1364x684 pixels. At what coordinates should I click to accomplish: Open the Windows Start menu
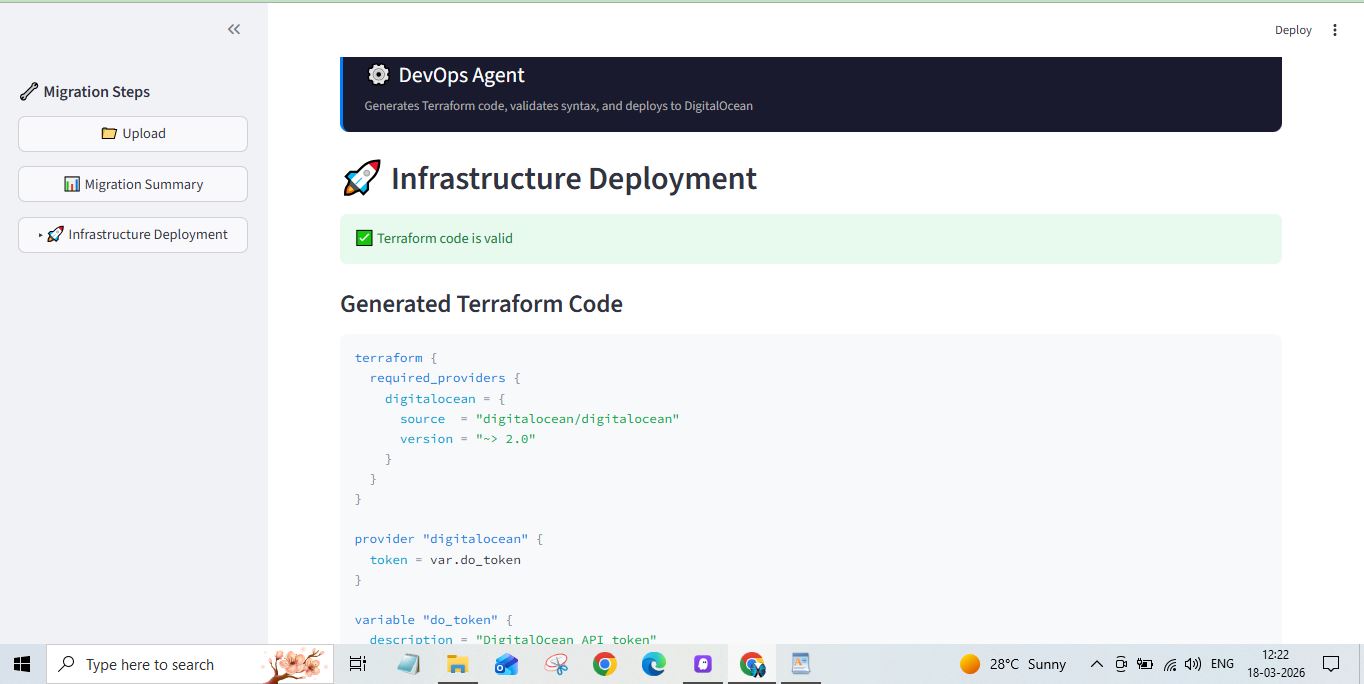click(x=22, y=664)
